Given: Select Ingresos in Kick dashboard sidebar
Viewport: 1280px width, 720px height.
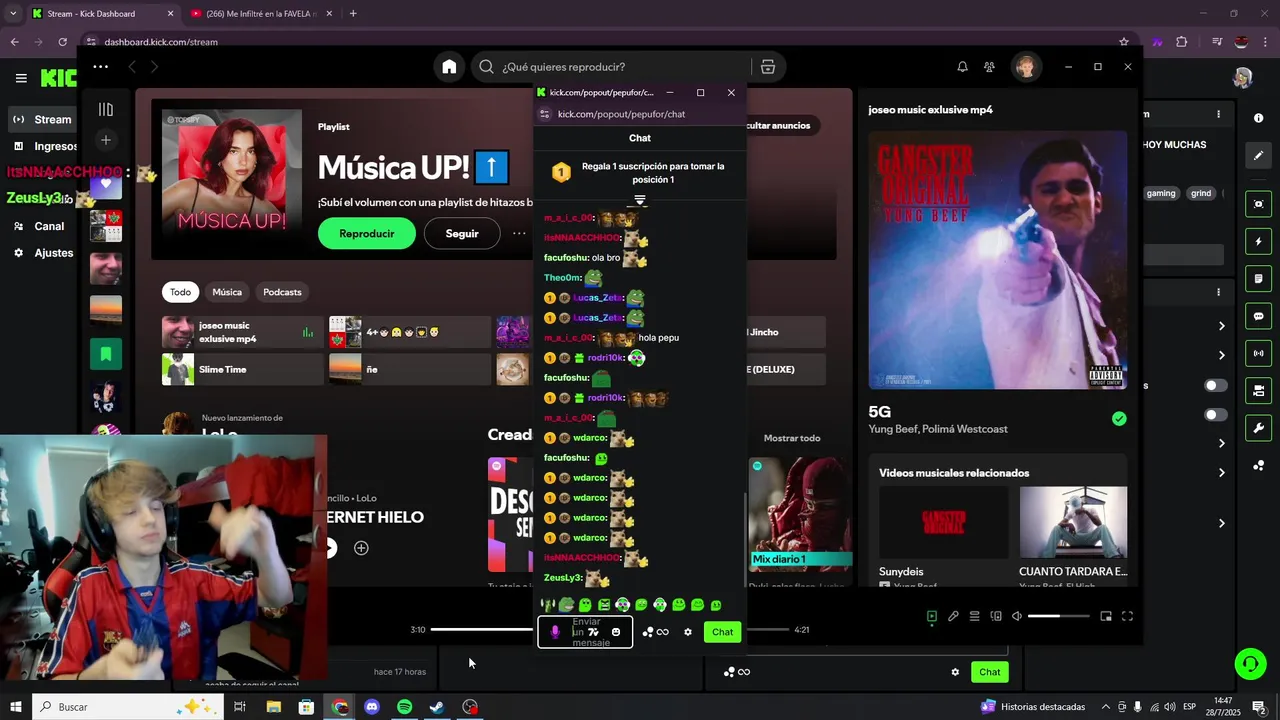Looking at the screenshot, I should 44,146.
